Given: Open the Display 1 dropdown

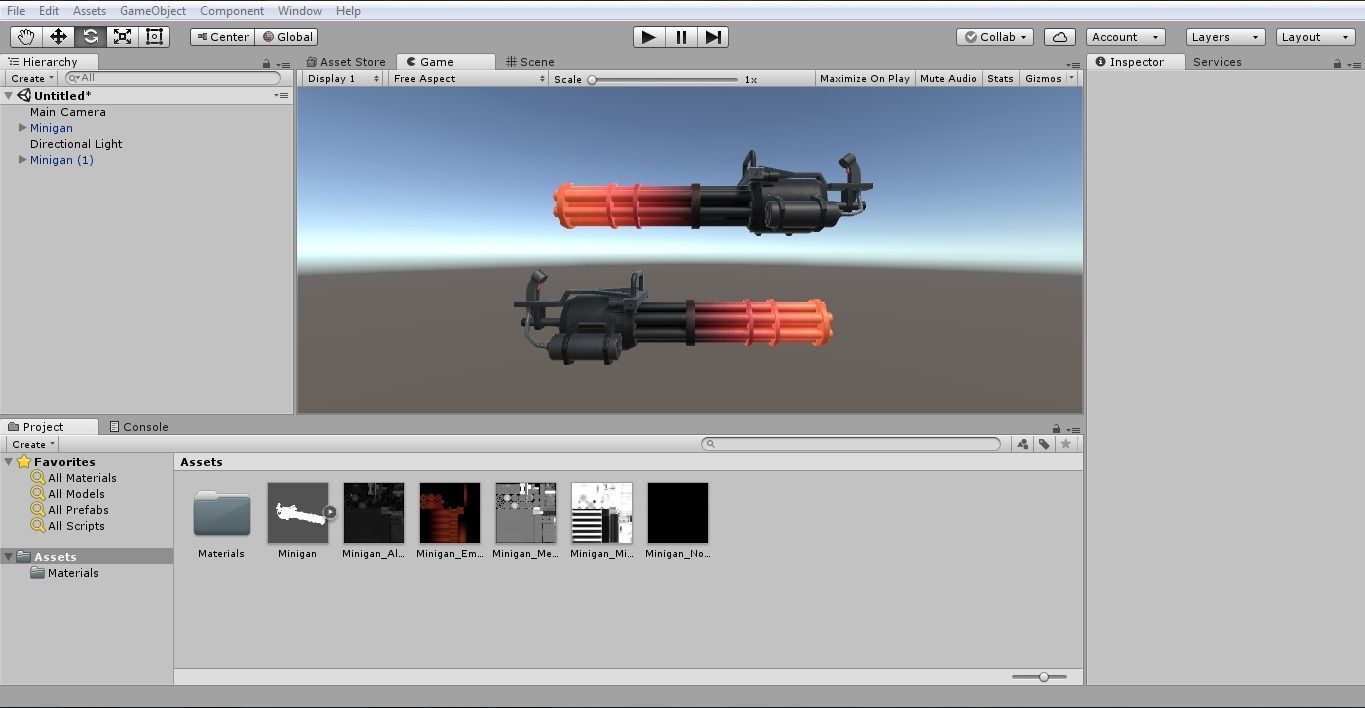Looking at the screenshot, I should (x=343, y=78).
